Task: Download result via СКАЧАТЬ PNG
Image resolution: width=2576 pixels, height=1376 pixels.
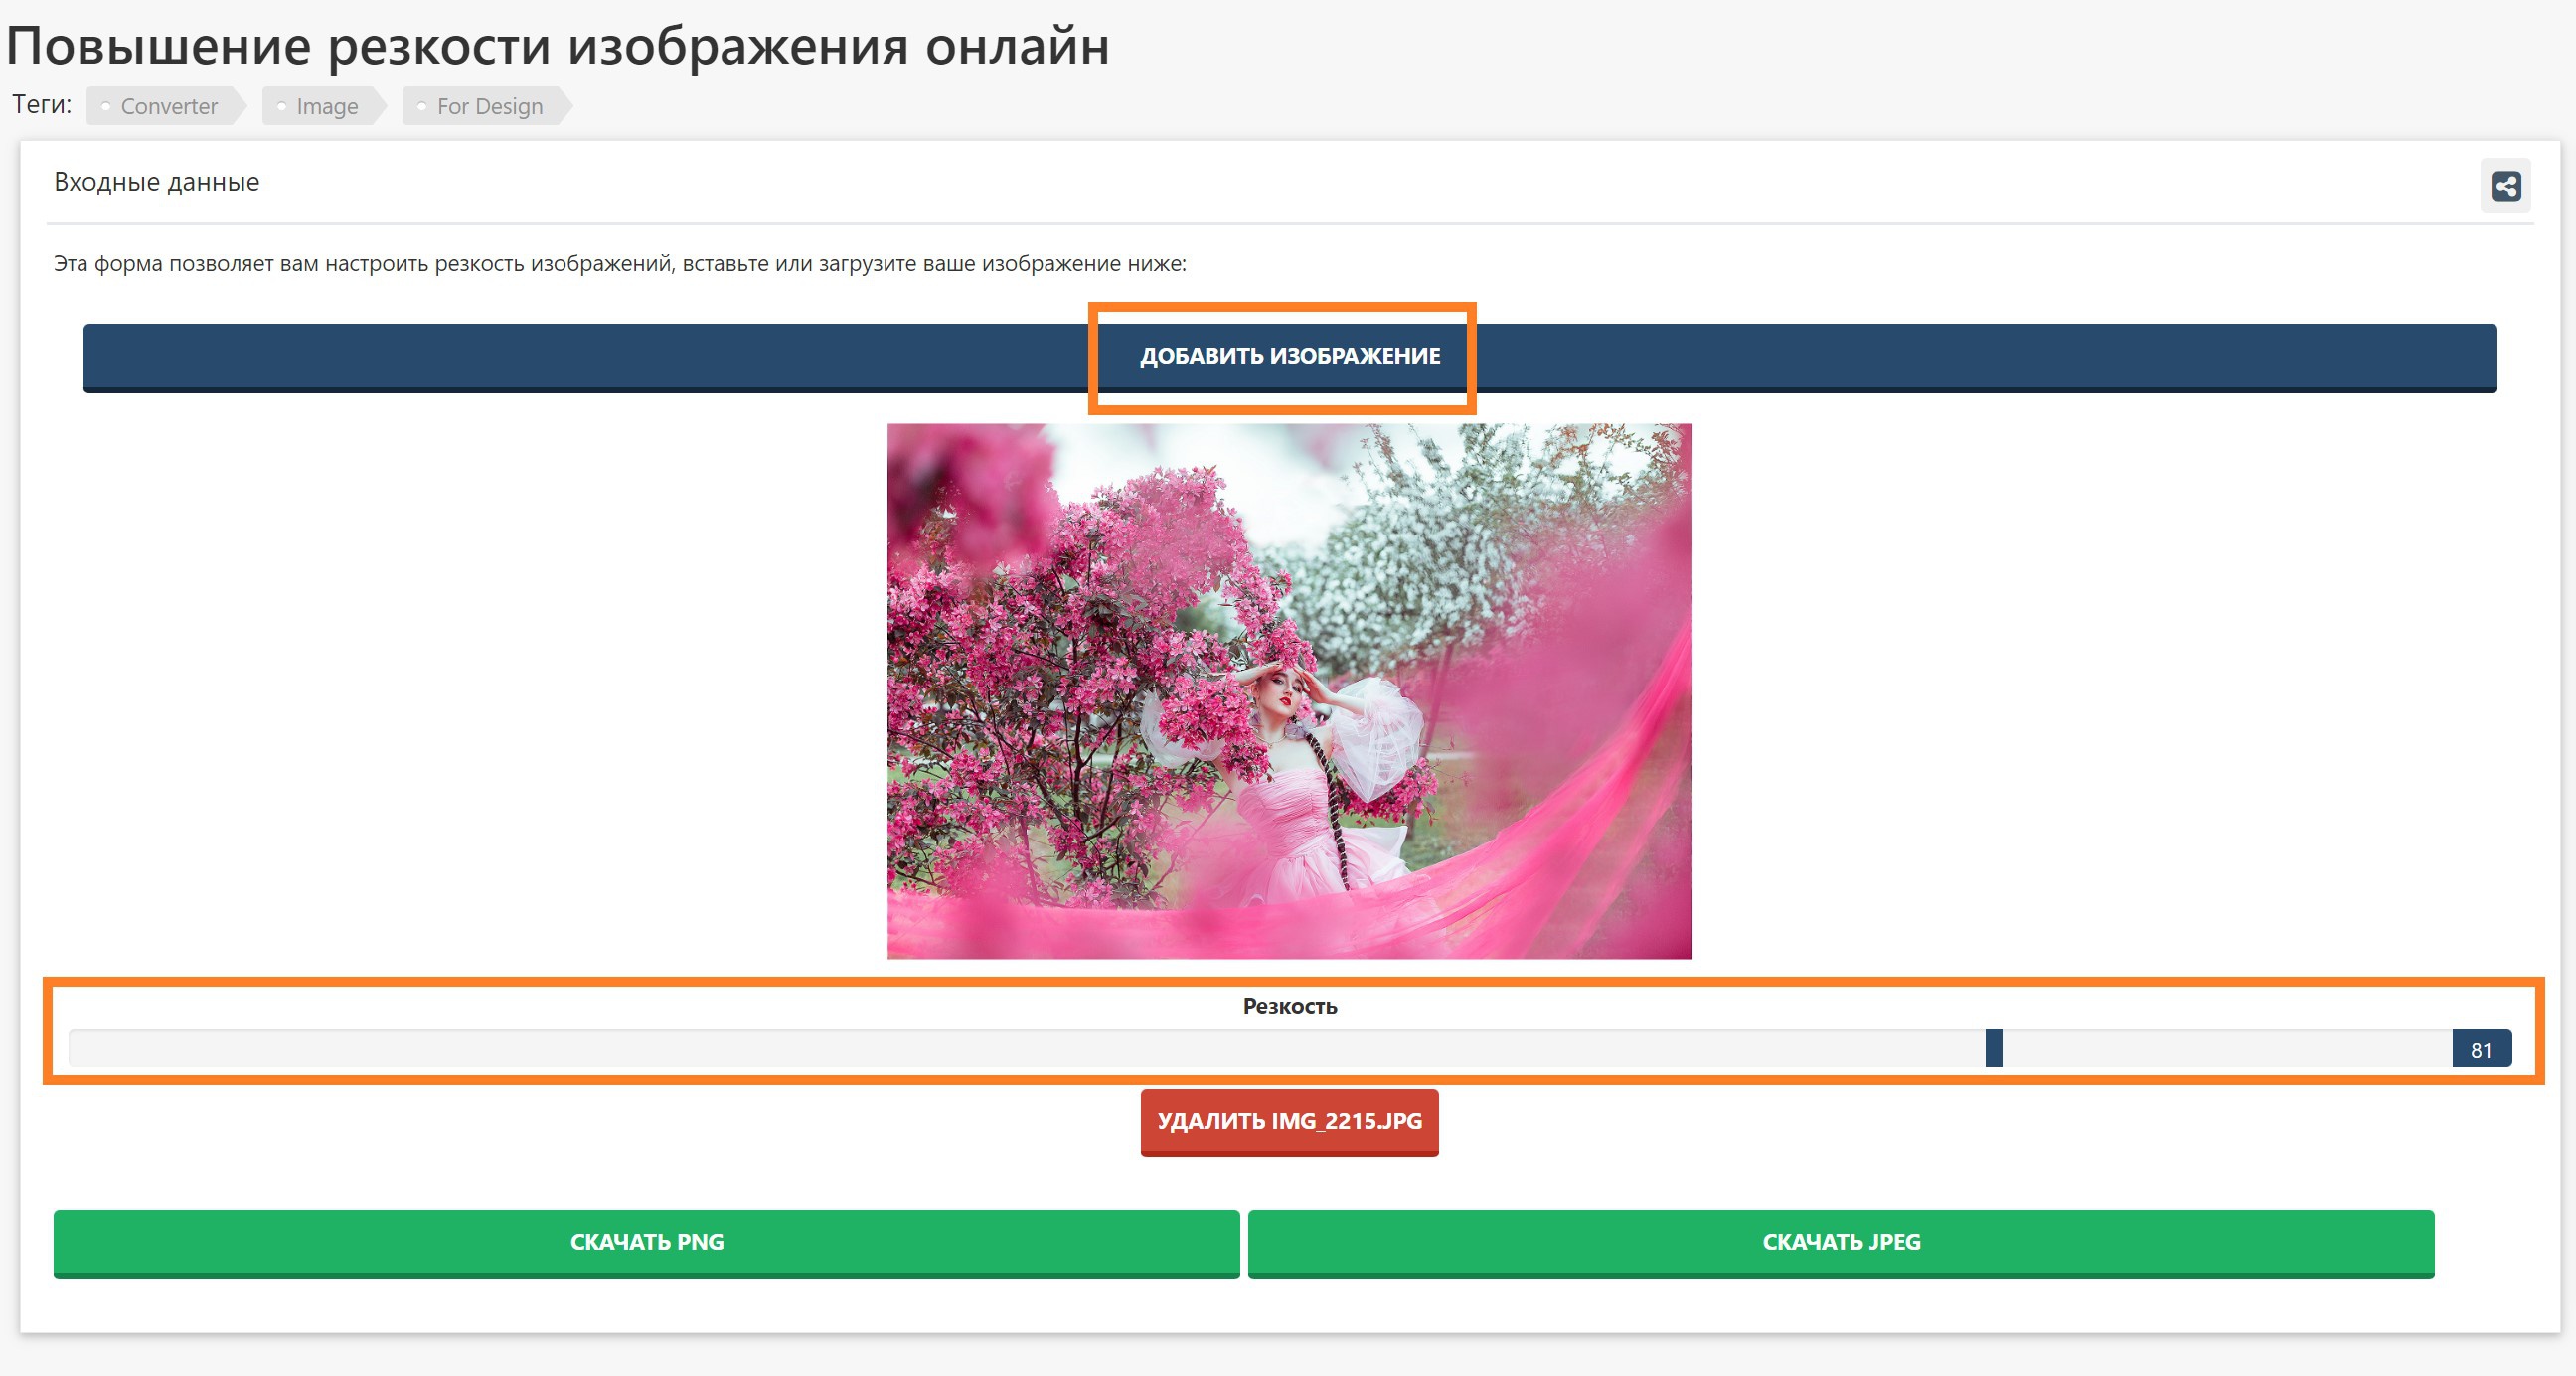Action: coord(647,1243)
